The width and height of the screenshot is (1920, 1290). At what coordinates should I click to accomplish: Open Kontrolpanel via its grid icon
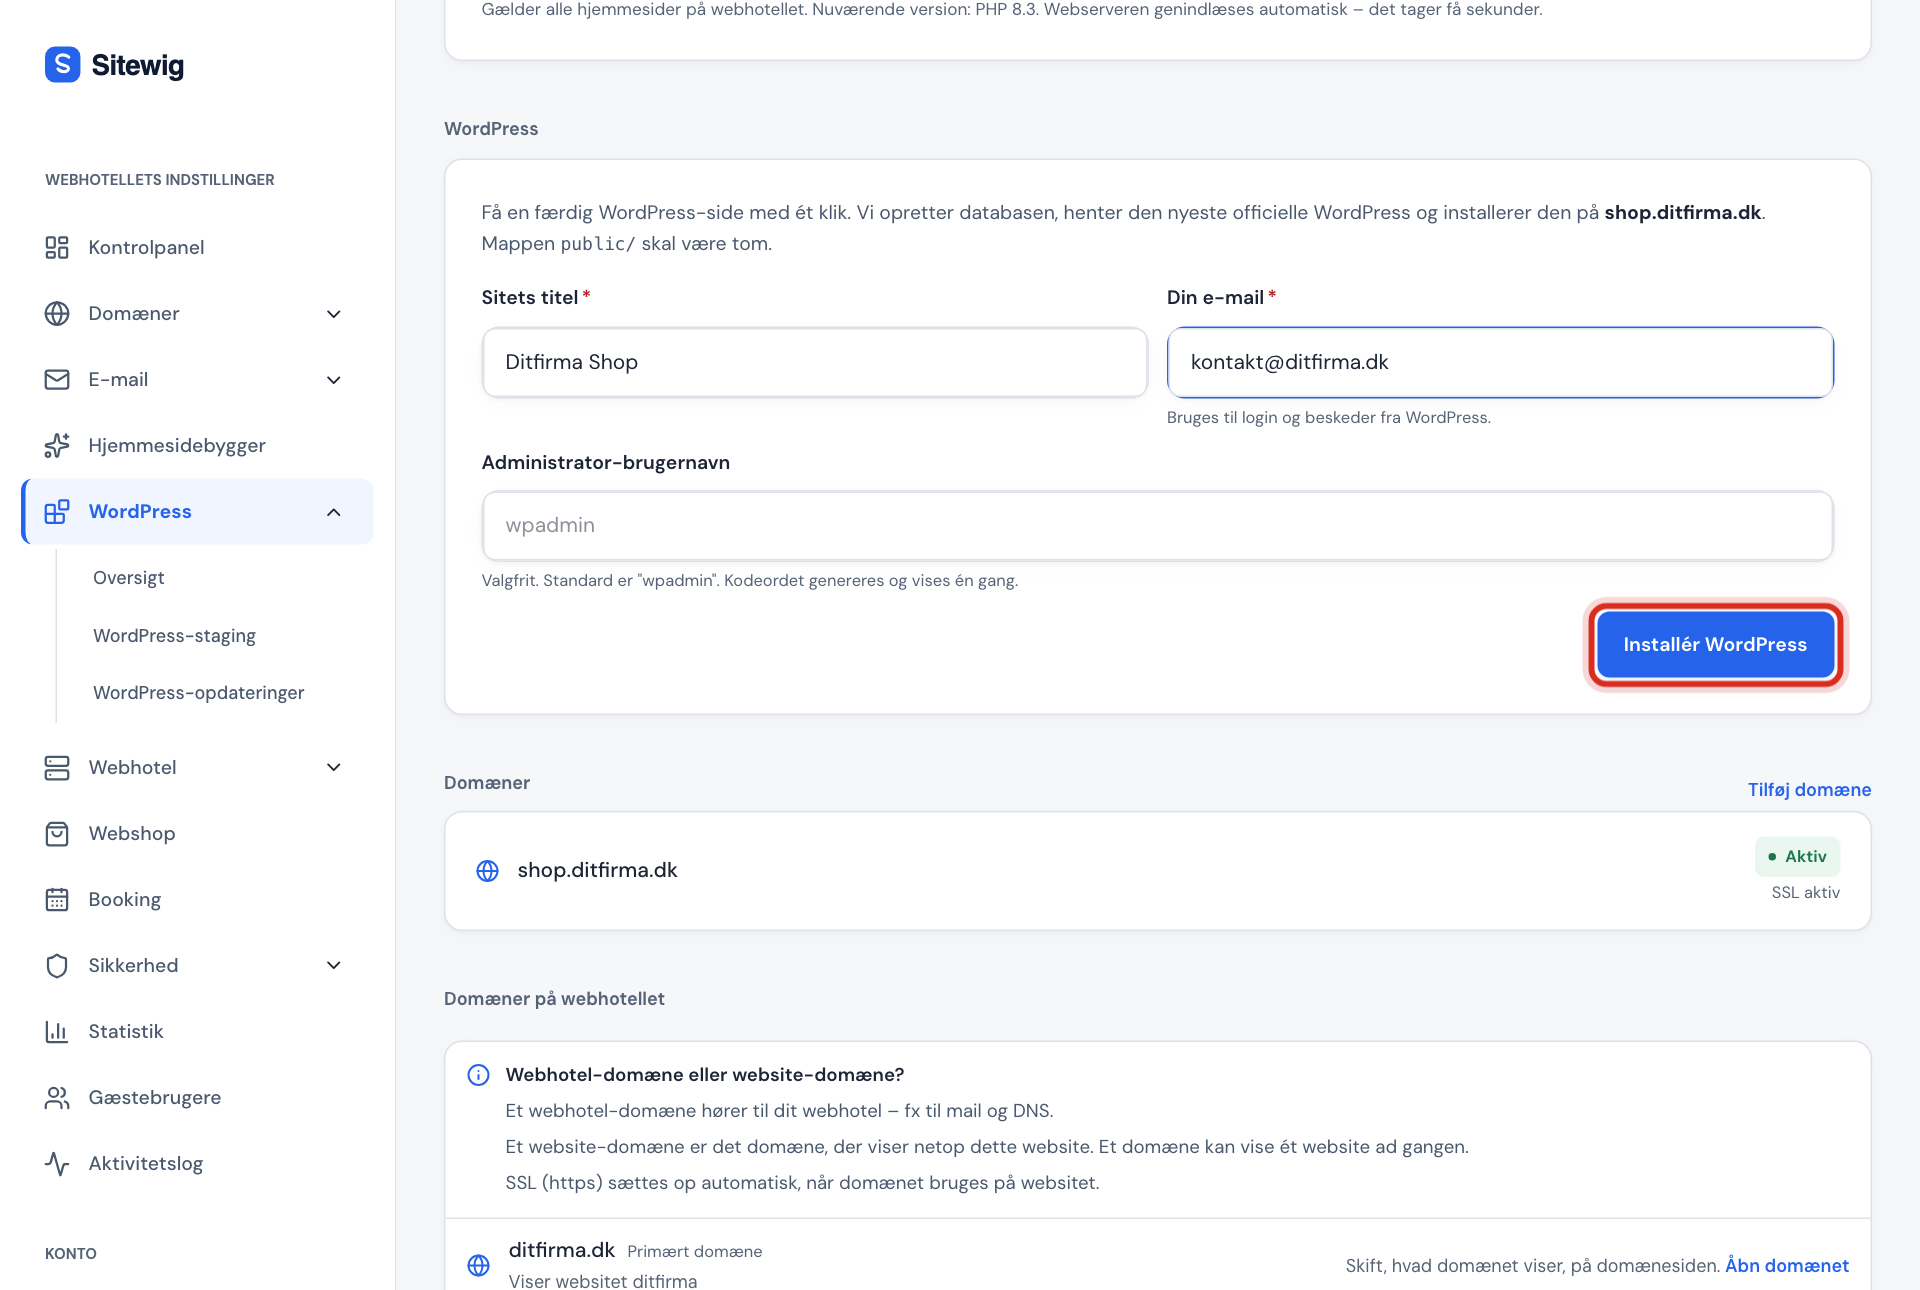pyautogui.click(x=57, y=247)
